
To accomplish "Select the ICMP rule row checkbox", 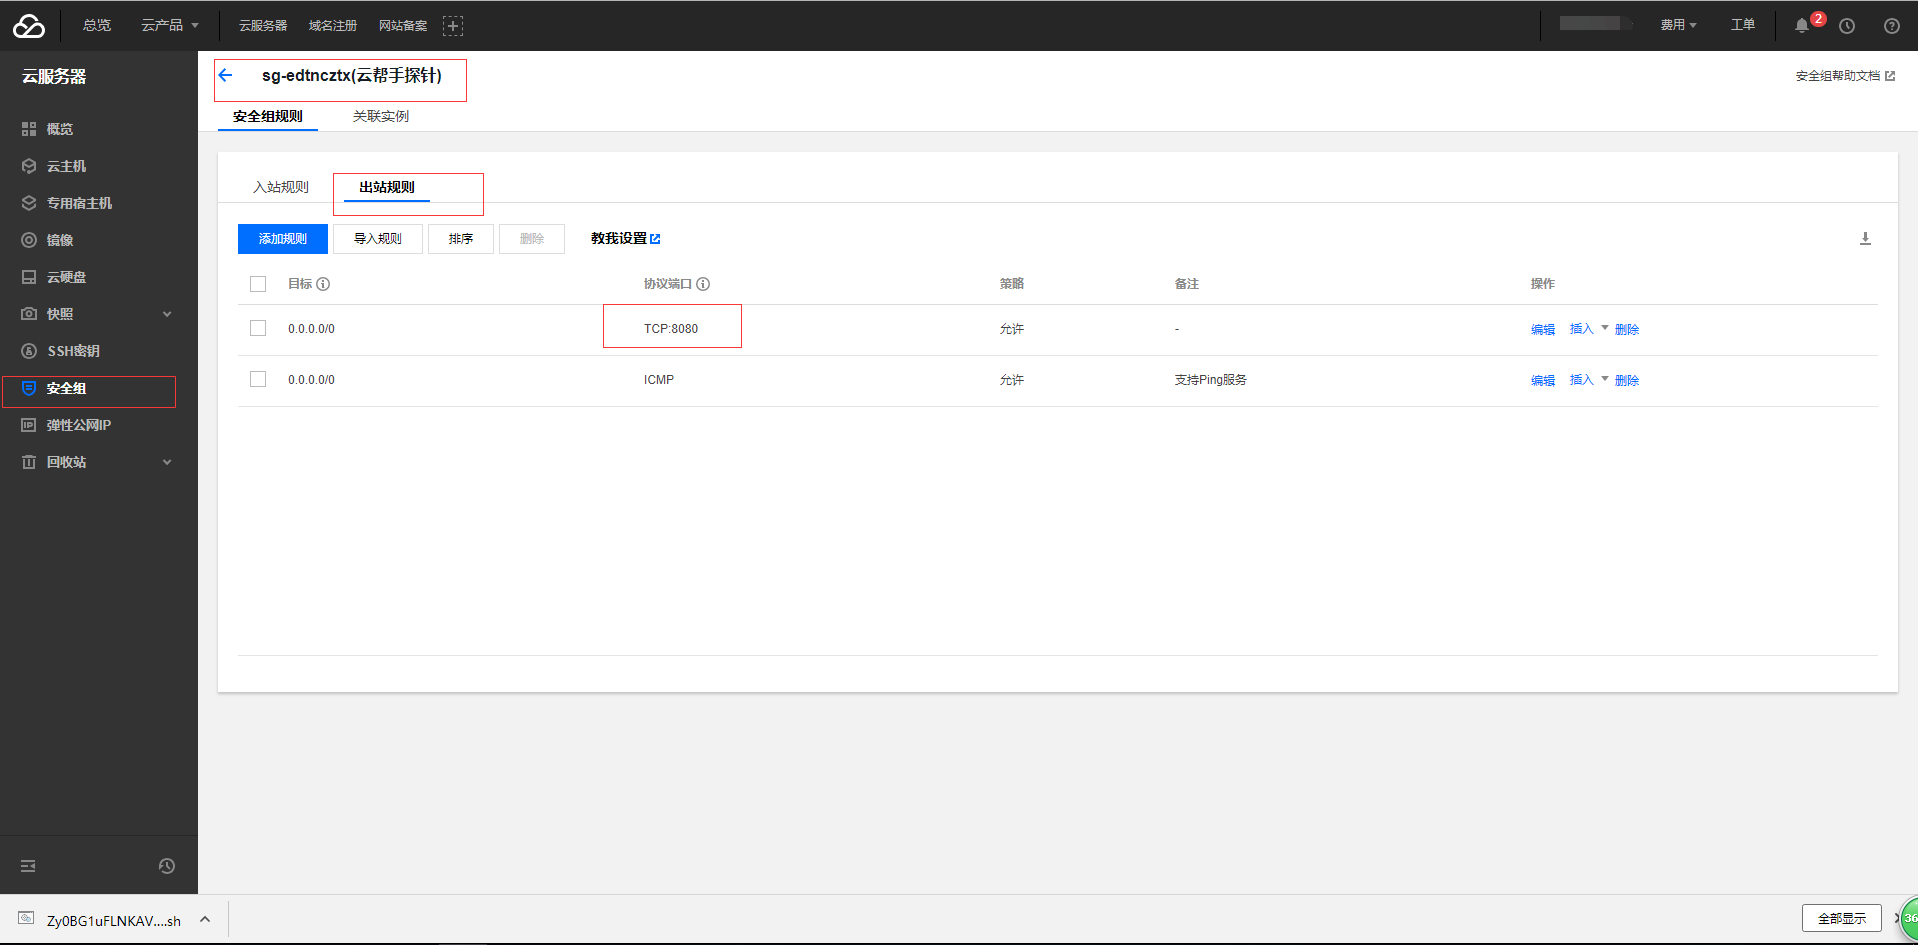I will pyautogui.click(x=258, y=380).
